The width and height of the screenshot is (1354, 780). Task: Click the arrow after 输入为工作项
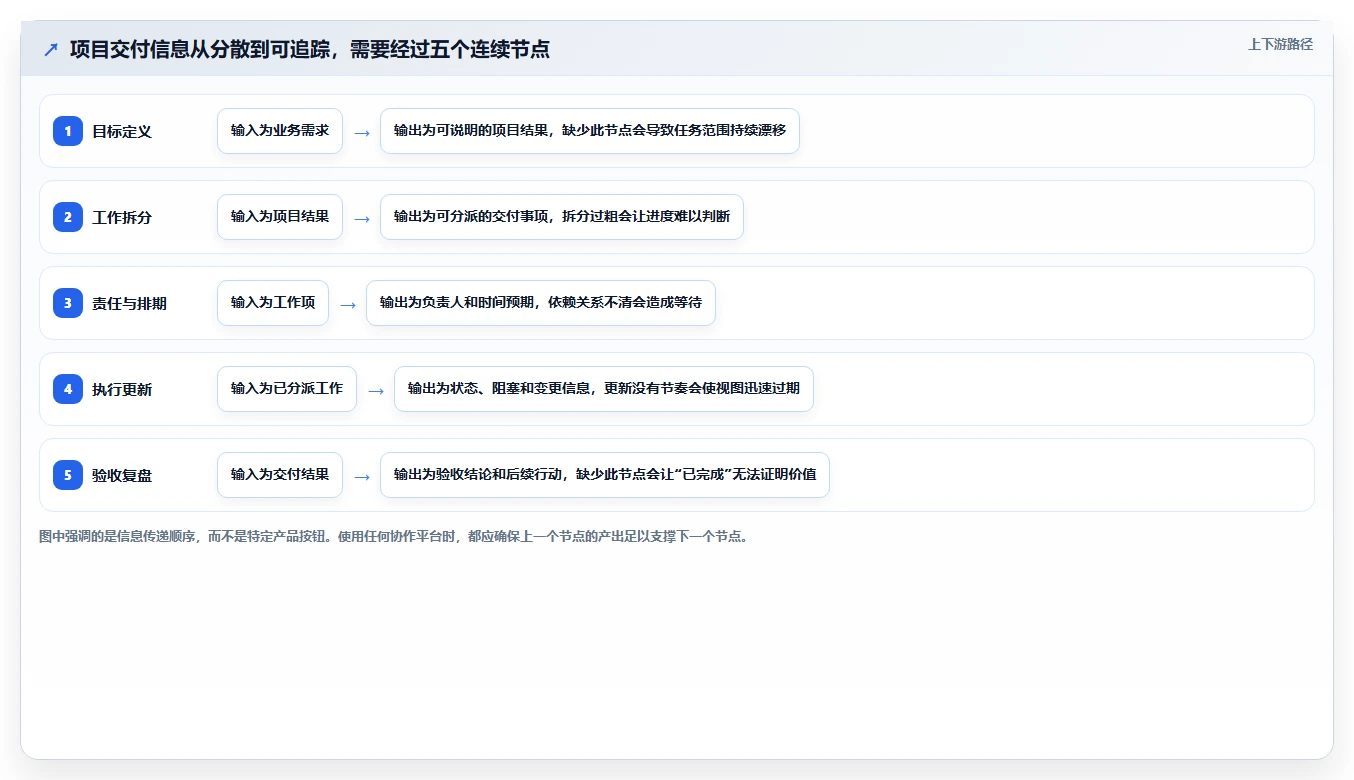coord(348,304)
